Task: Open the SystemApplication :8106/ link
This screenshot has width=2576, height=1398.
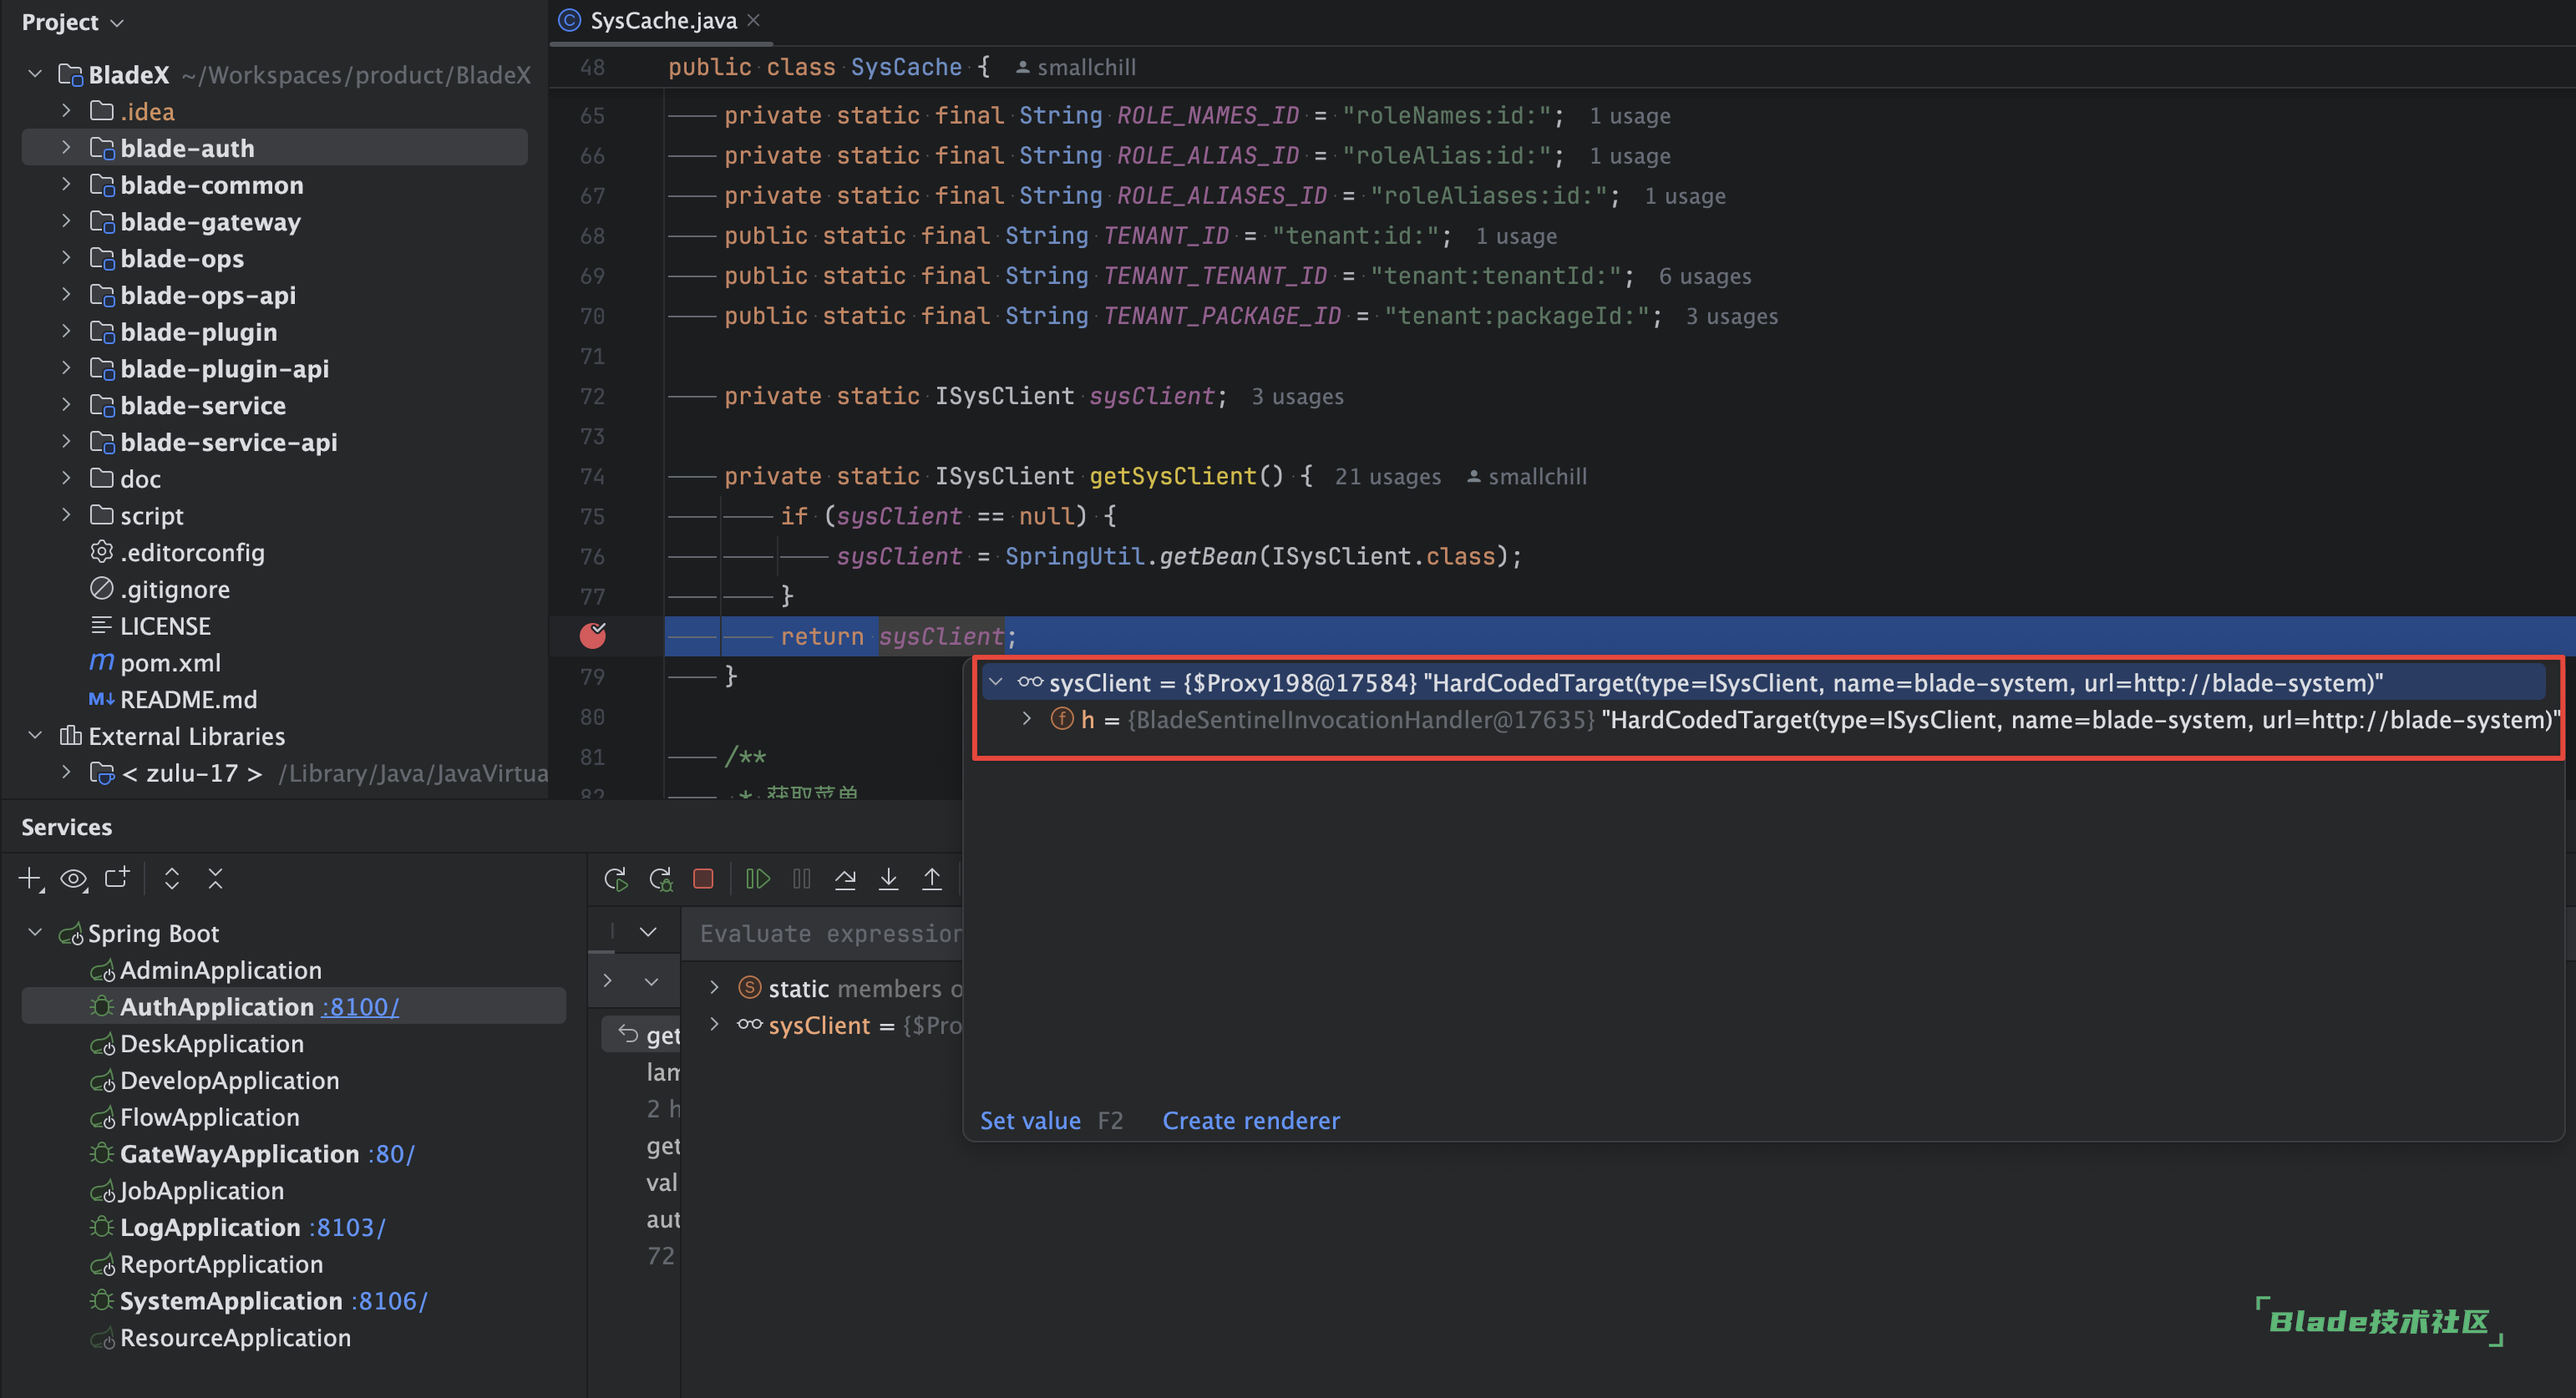Action: point(389,1301)
